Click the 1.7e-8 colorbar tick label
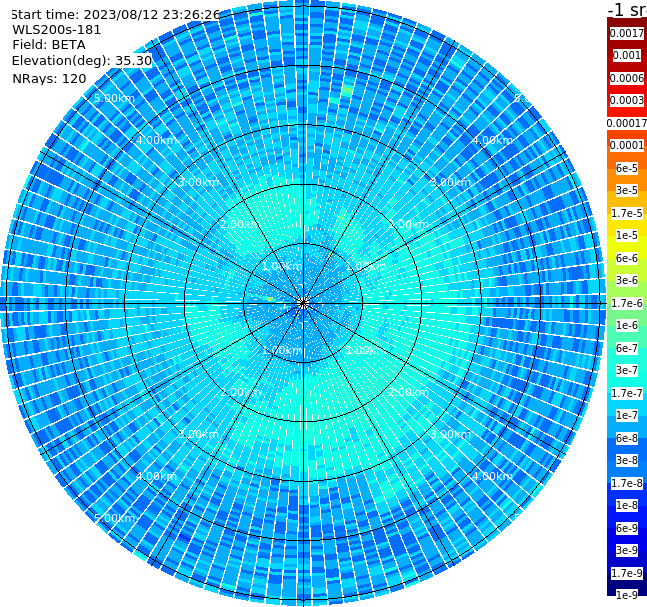The image size is (647, 607). (627, 483)
